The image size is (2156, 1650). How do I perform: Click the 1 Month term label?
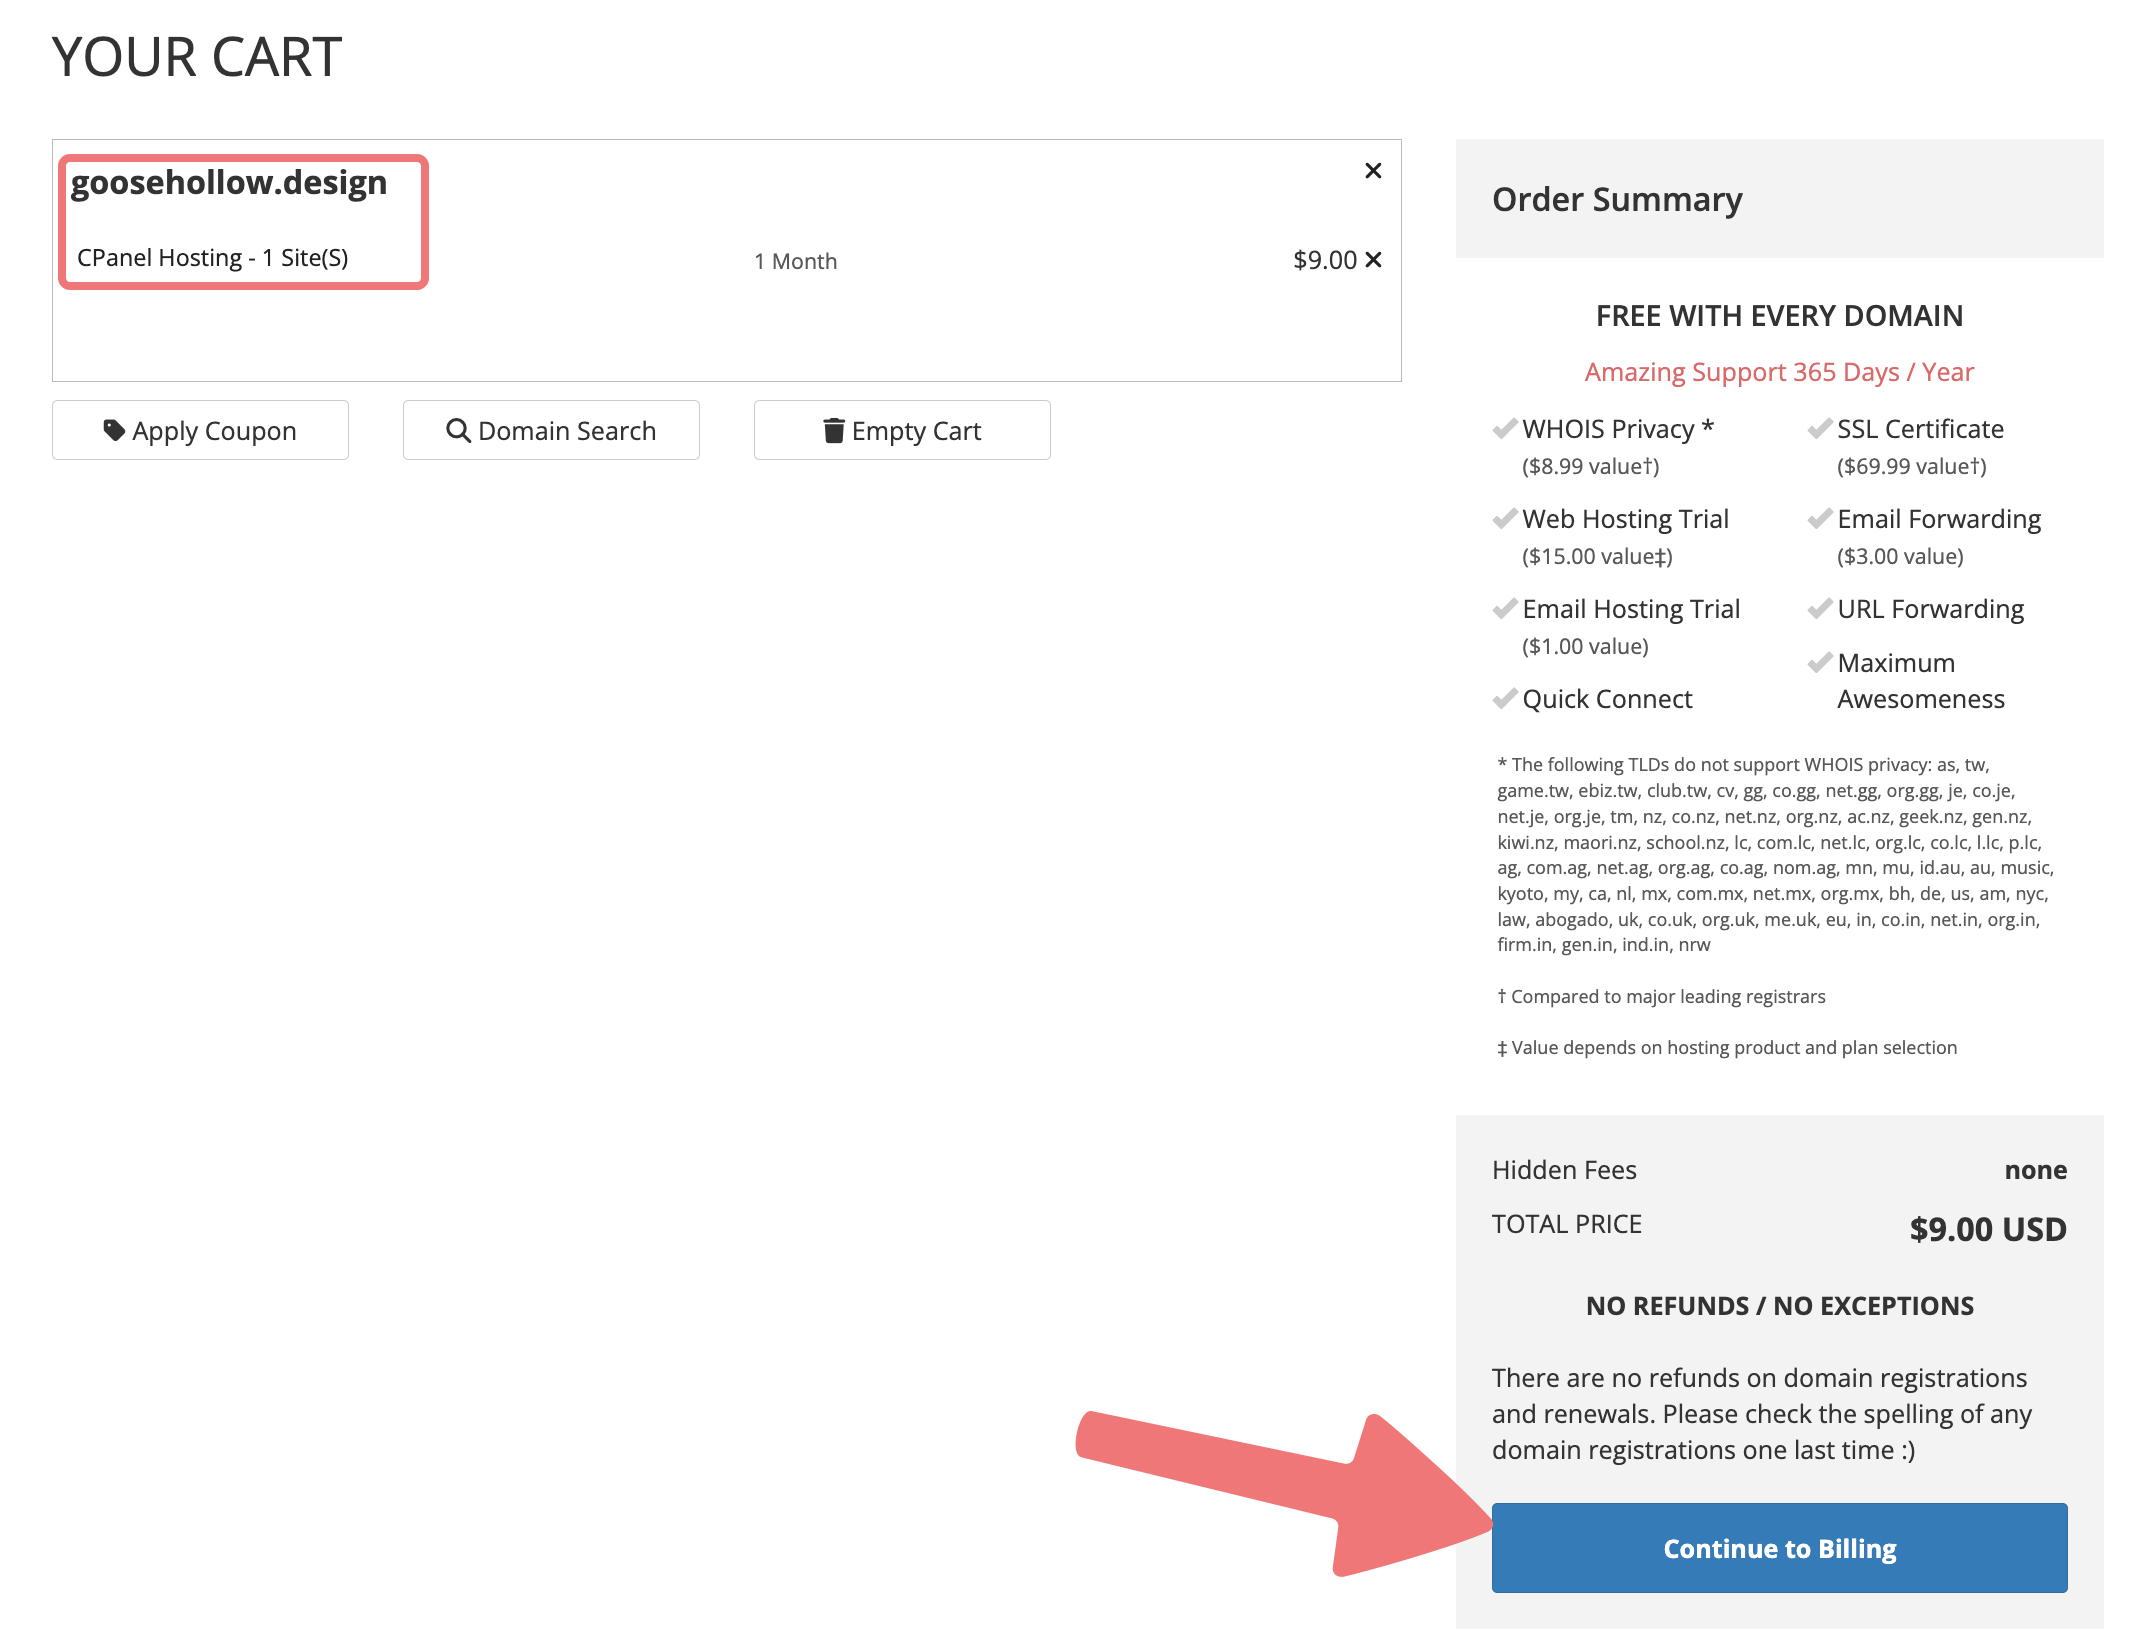(795, 261)
